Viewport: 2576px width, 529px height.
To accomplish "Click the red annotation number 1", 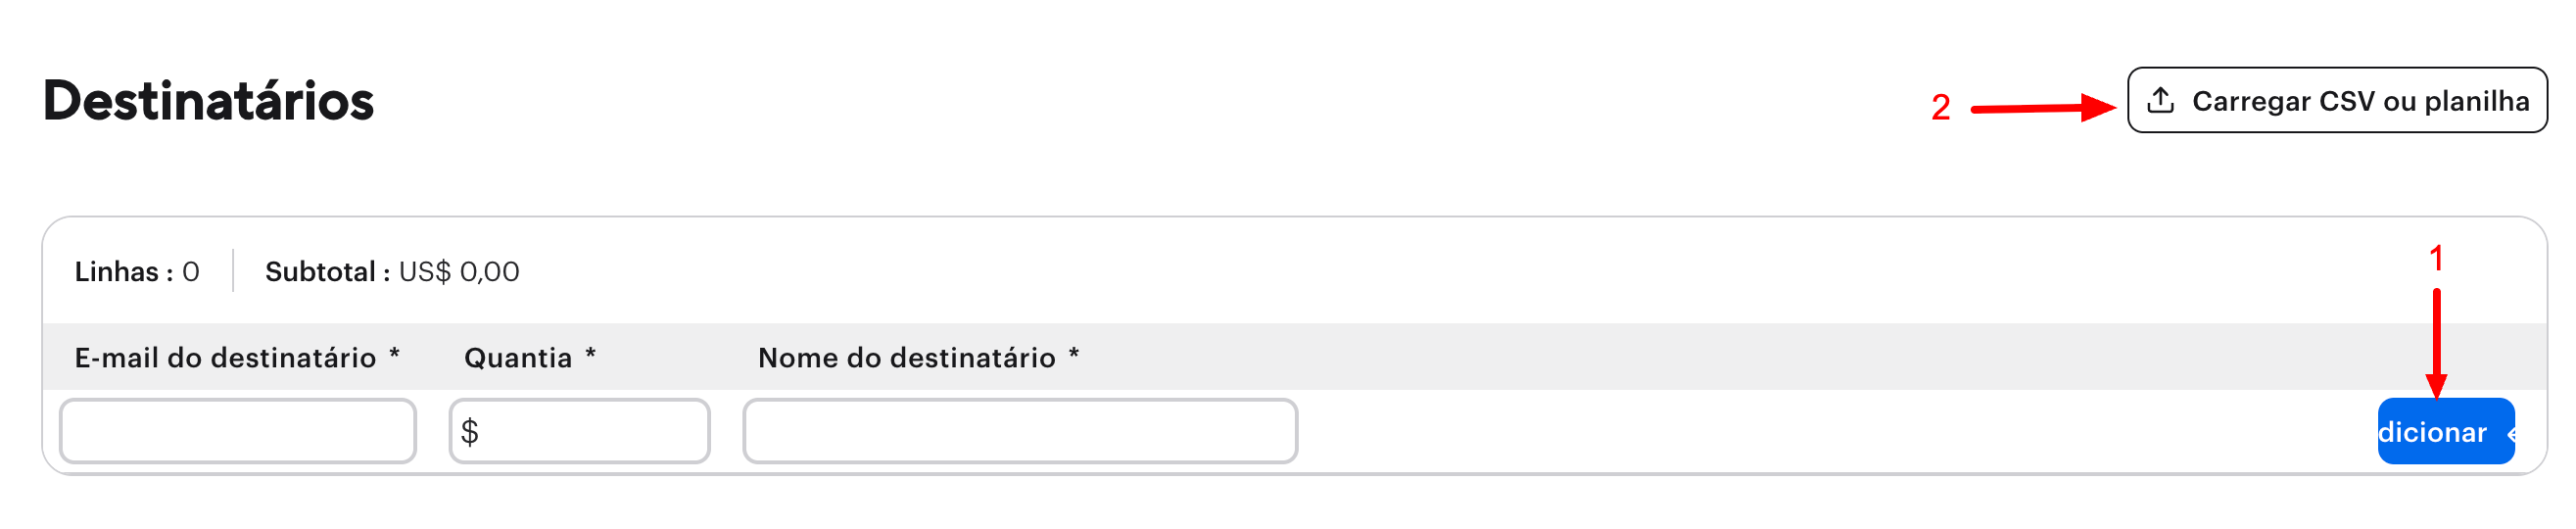I will pos(2436,259).
